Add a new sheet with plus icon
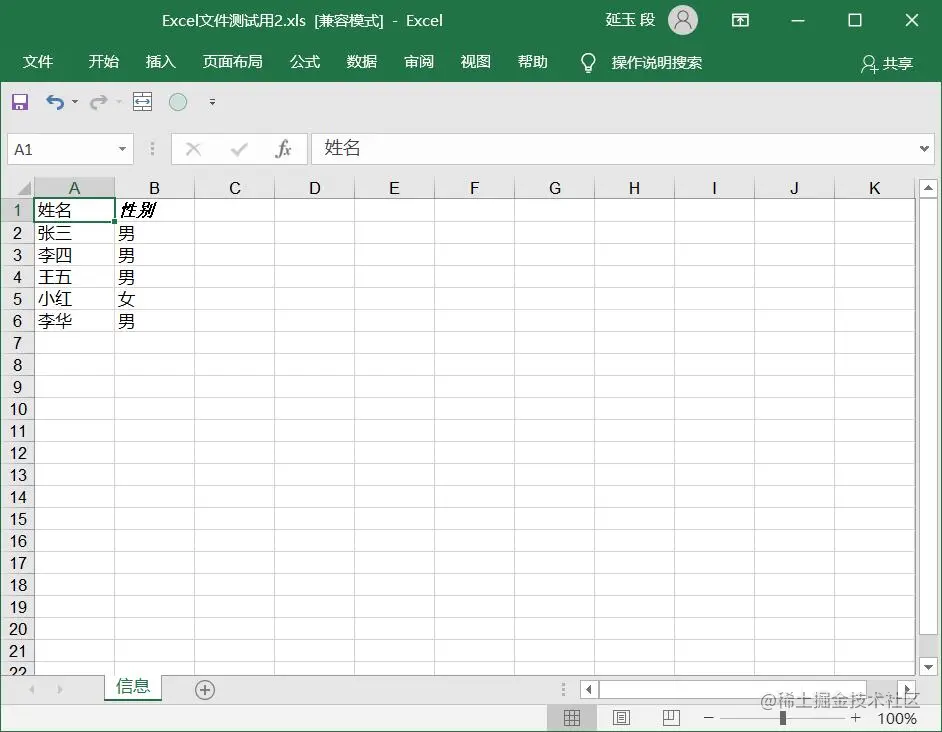Image resolution: width=942 pixels, height=732 pixels. click(205, 689)
